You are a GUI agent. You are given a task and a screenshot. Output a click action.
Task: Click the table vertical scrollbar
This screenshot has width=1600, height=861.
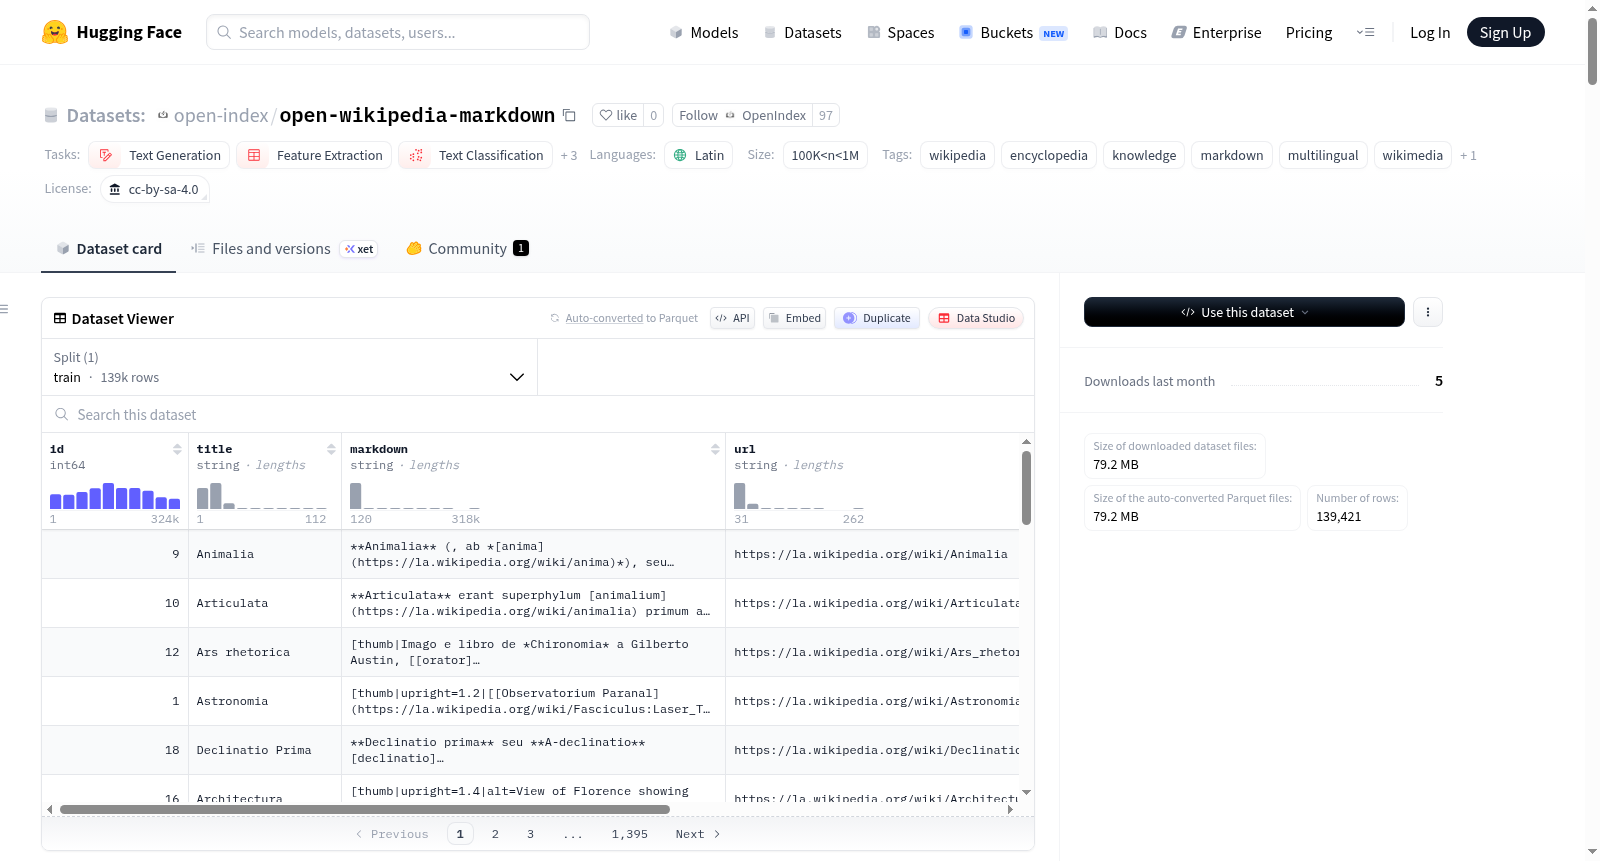click(1026, 488)
